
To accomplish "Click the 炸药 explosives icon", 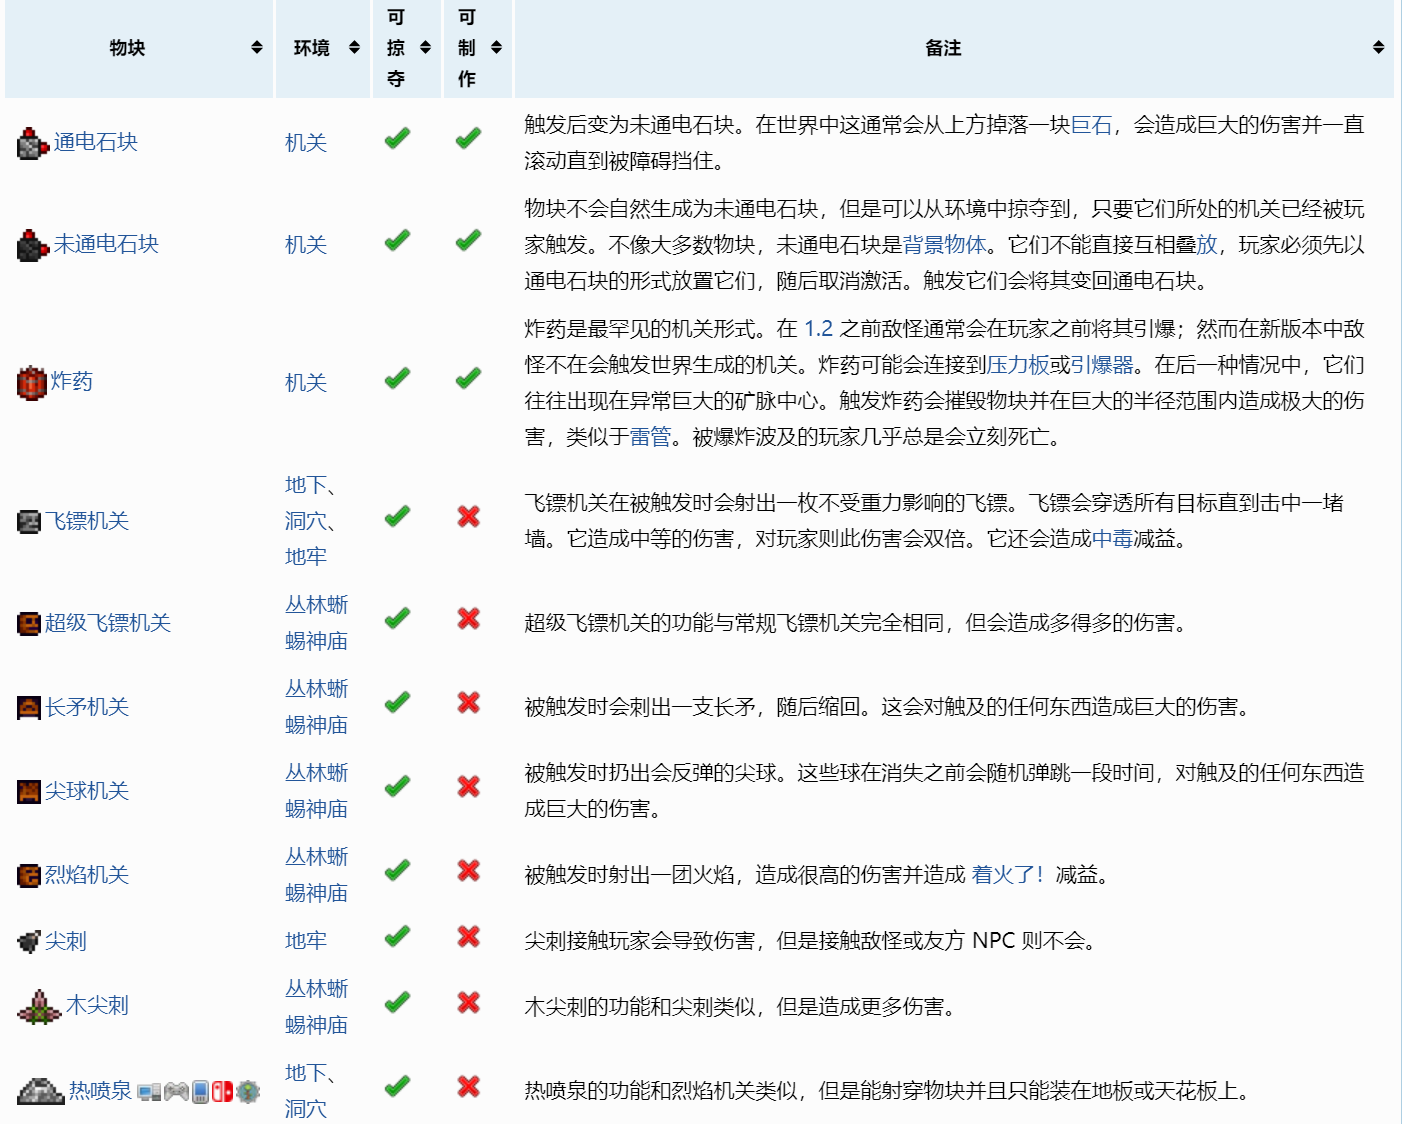I will pyautogui.click(x=32, y=382).
